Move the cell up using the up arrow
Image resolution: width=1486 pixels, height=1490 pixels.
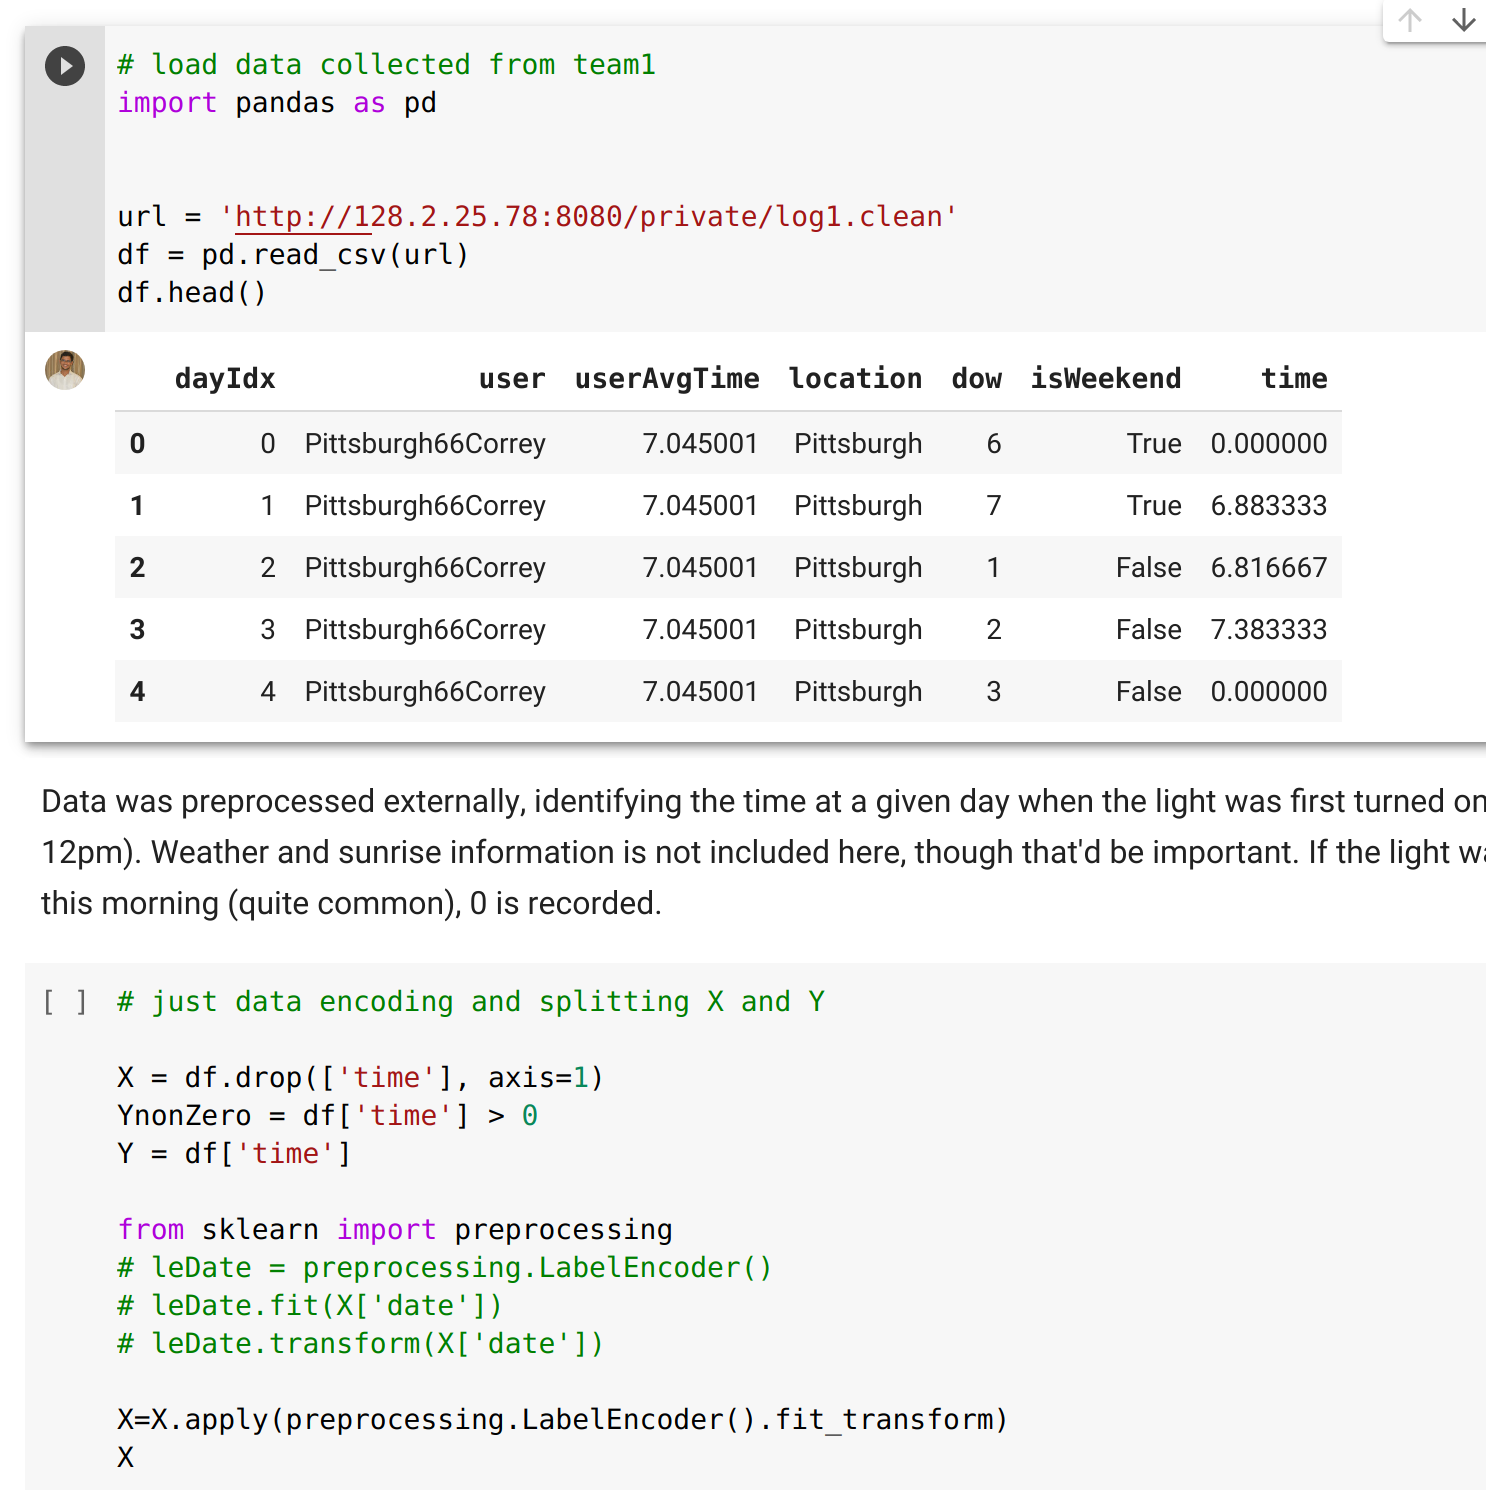tap(1409, 20)
